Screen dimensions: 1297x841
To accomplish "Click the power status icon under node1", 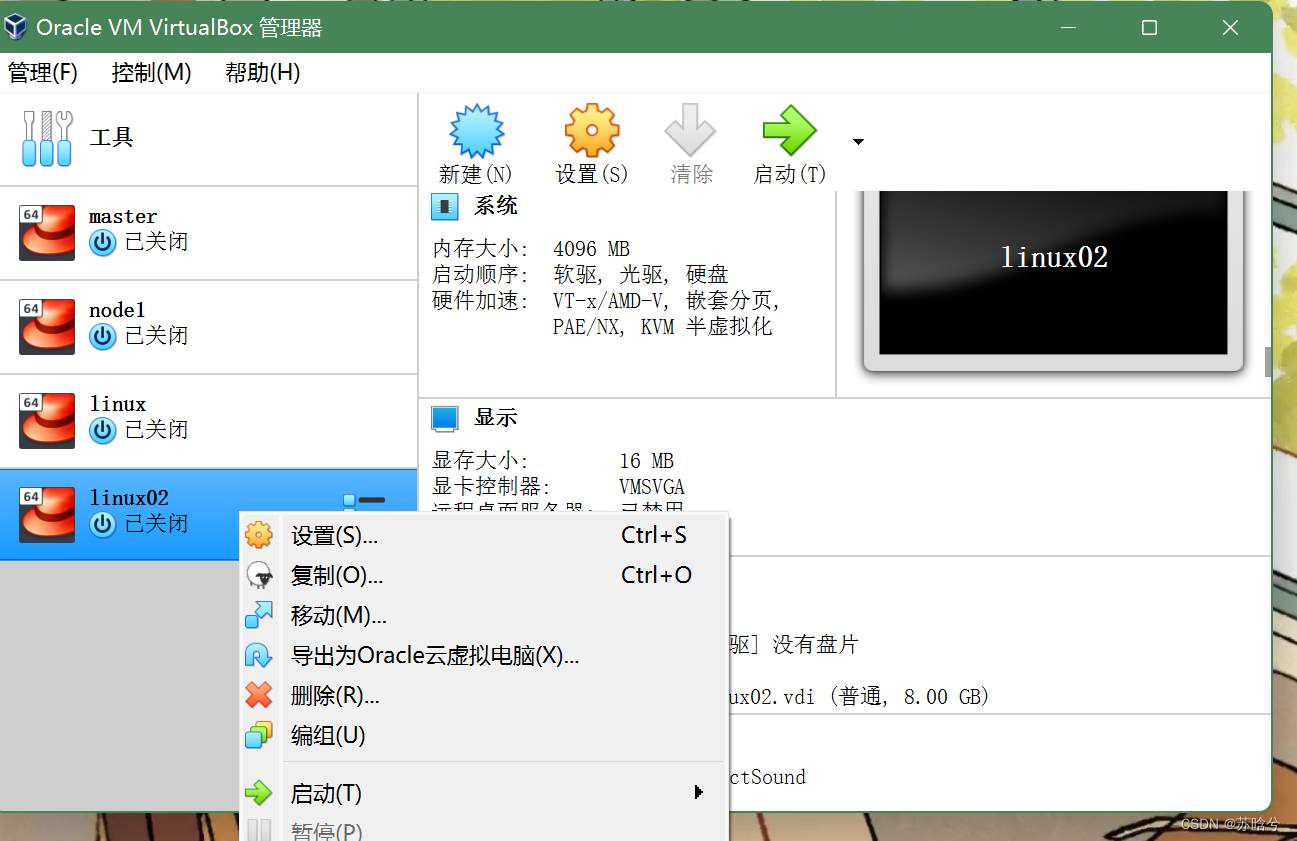I will point(103,336).
